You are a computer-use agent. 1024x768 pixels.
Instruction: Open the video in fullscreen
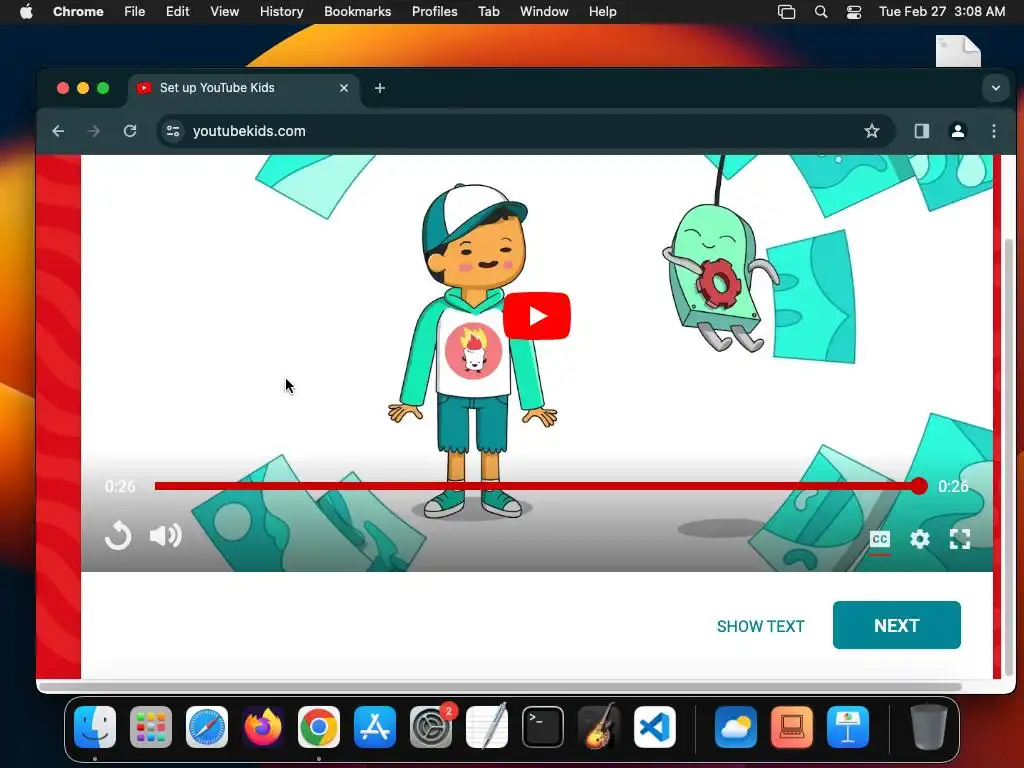point(959,539)
